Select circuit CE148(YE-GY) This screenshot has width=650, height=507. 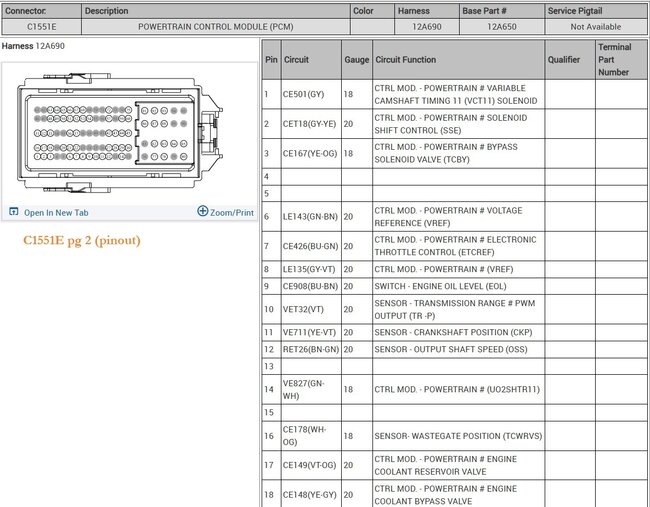(x=309, y=495)
